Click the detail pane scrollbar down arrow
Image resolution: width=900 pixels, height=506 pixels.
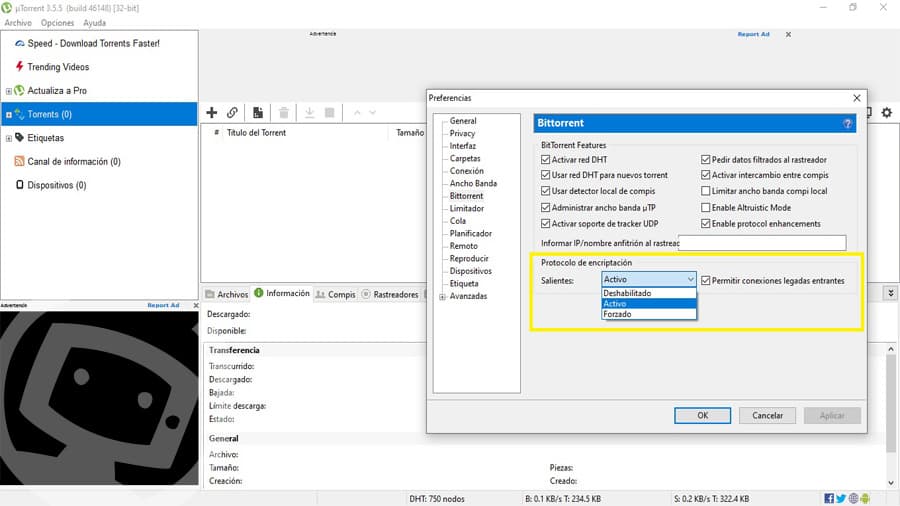(890, 482)
